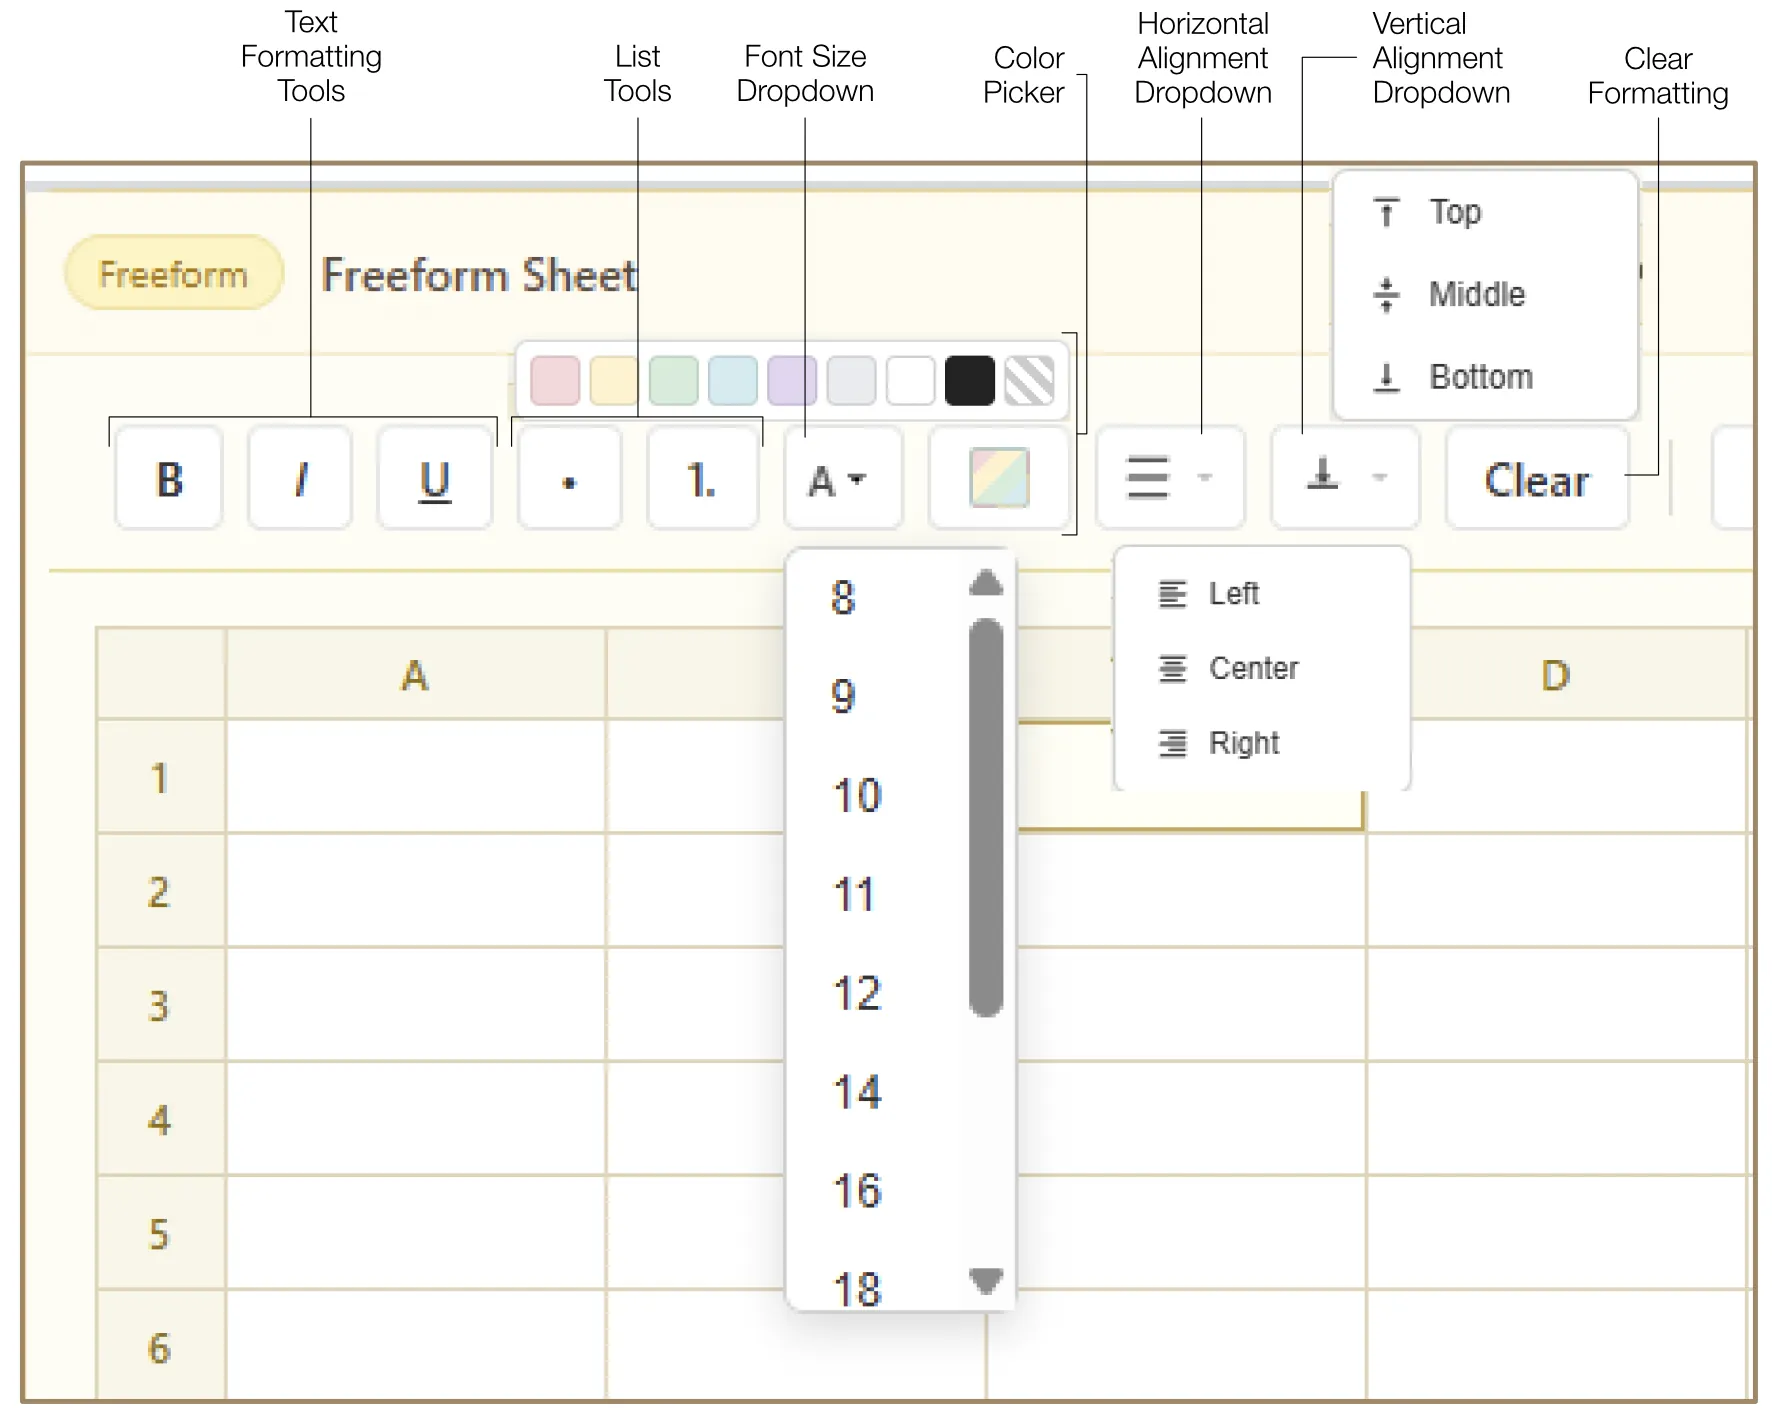Pick the lavender color swatch
Screen dimensions: 1772x1418
point(792,381)
